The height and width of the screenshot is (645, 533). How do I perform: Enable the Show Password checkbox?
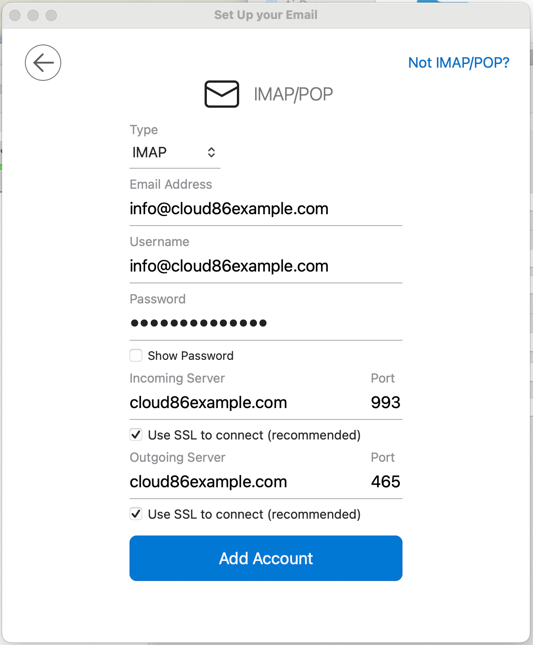[x=136, y=355]
